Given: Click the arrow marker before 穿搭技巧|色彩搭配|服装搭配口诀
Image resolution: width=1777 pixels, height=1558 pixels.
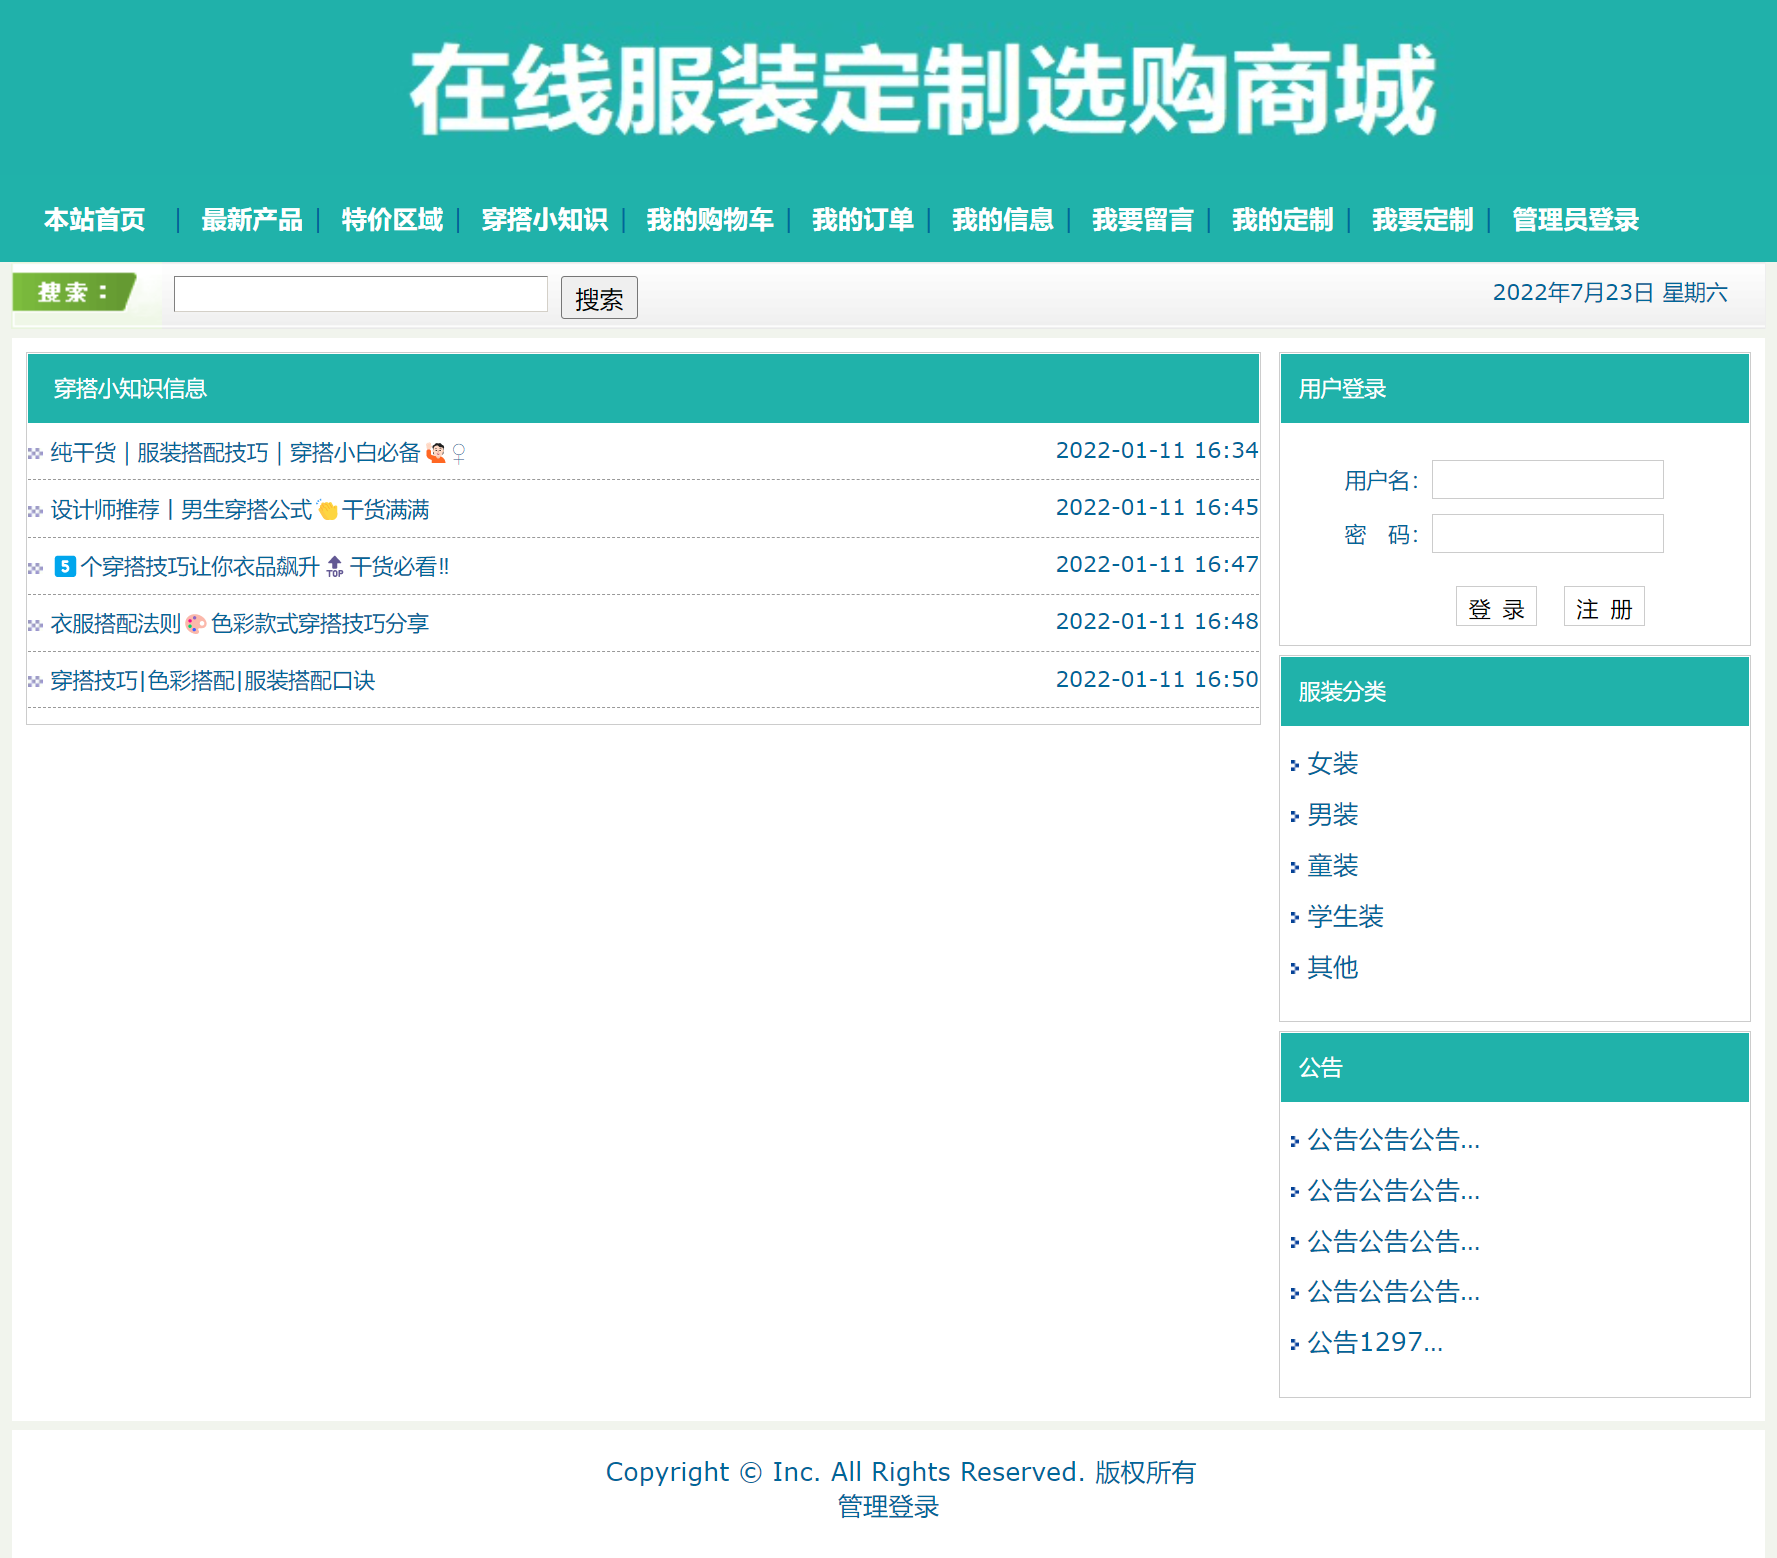Looking at the screenshot, I should (x=33, y=680).
